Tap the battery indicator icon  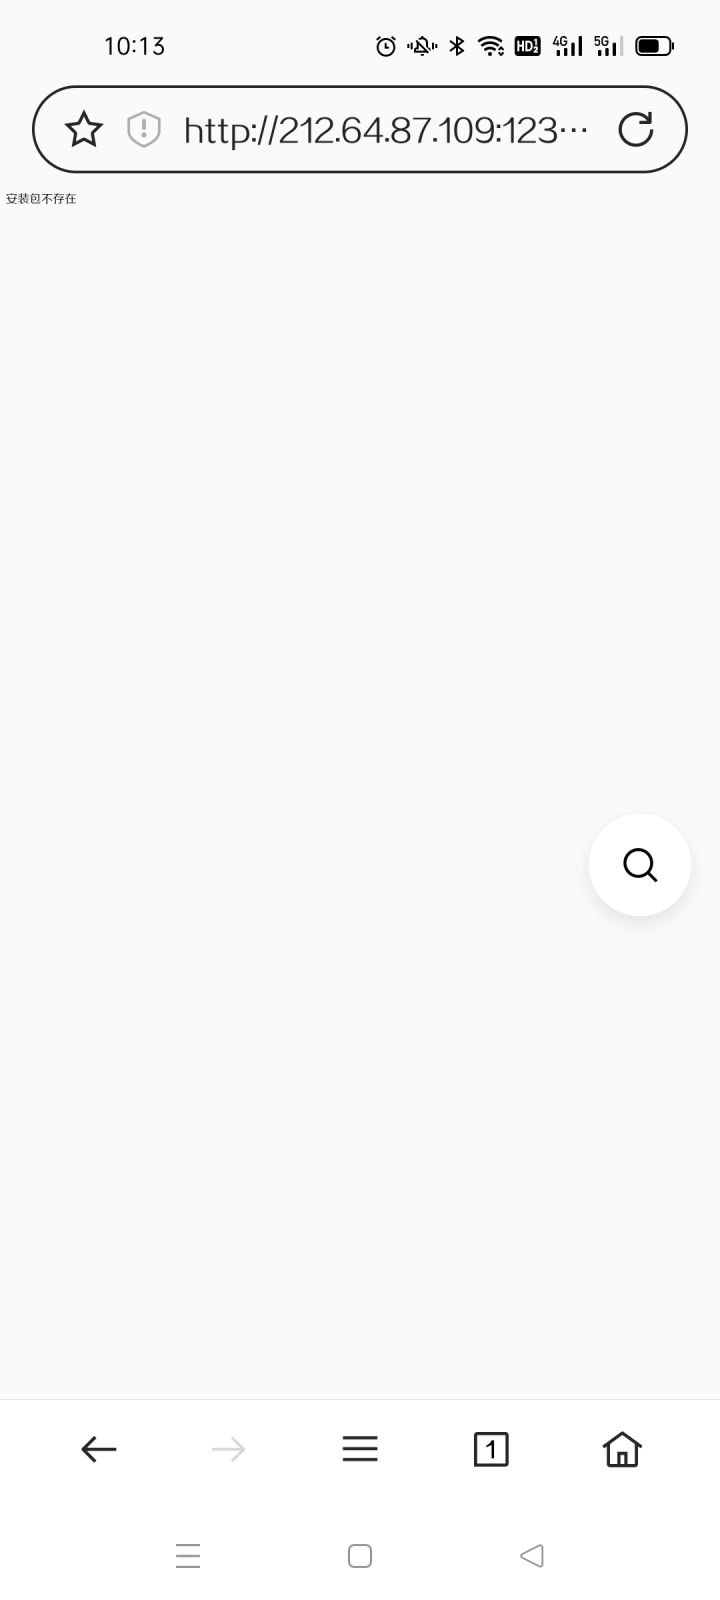click(655, 46)
